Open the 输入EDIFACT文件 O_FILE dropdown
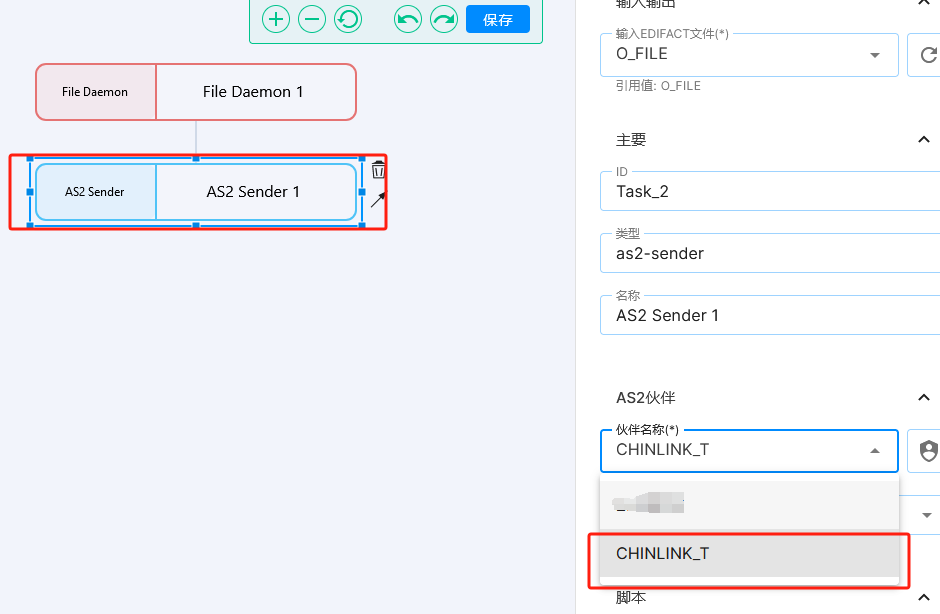 [x=748, y=54]
